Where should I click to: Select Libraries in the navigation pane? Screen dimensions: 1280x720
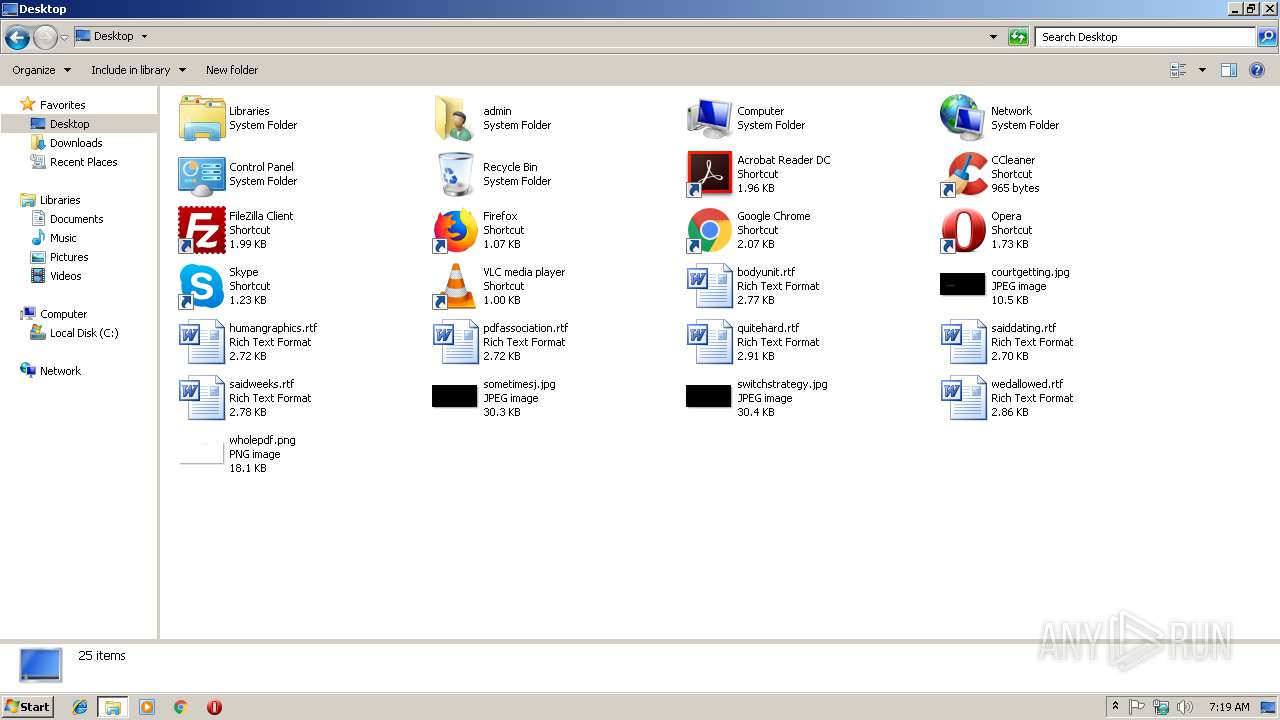[60, 200]
